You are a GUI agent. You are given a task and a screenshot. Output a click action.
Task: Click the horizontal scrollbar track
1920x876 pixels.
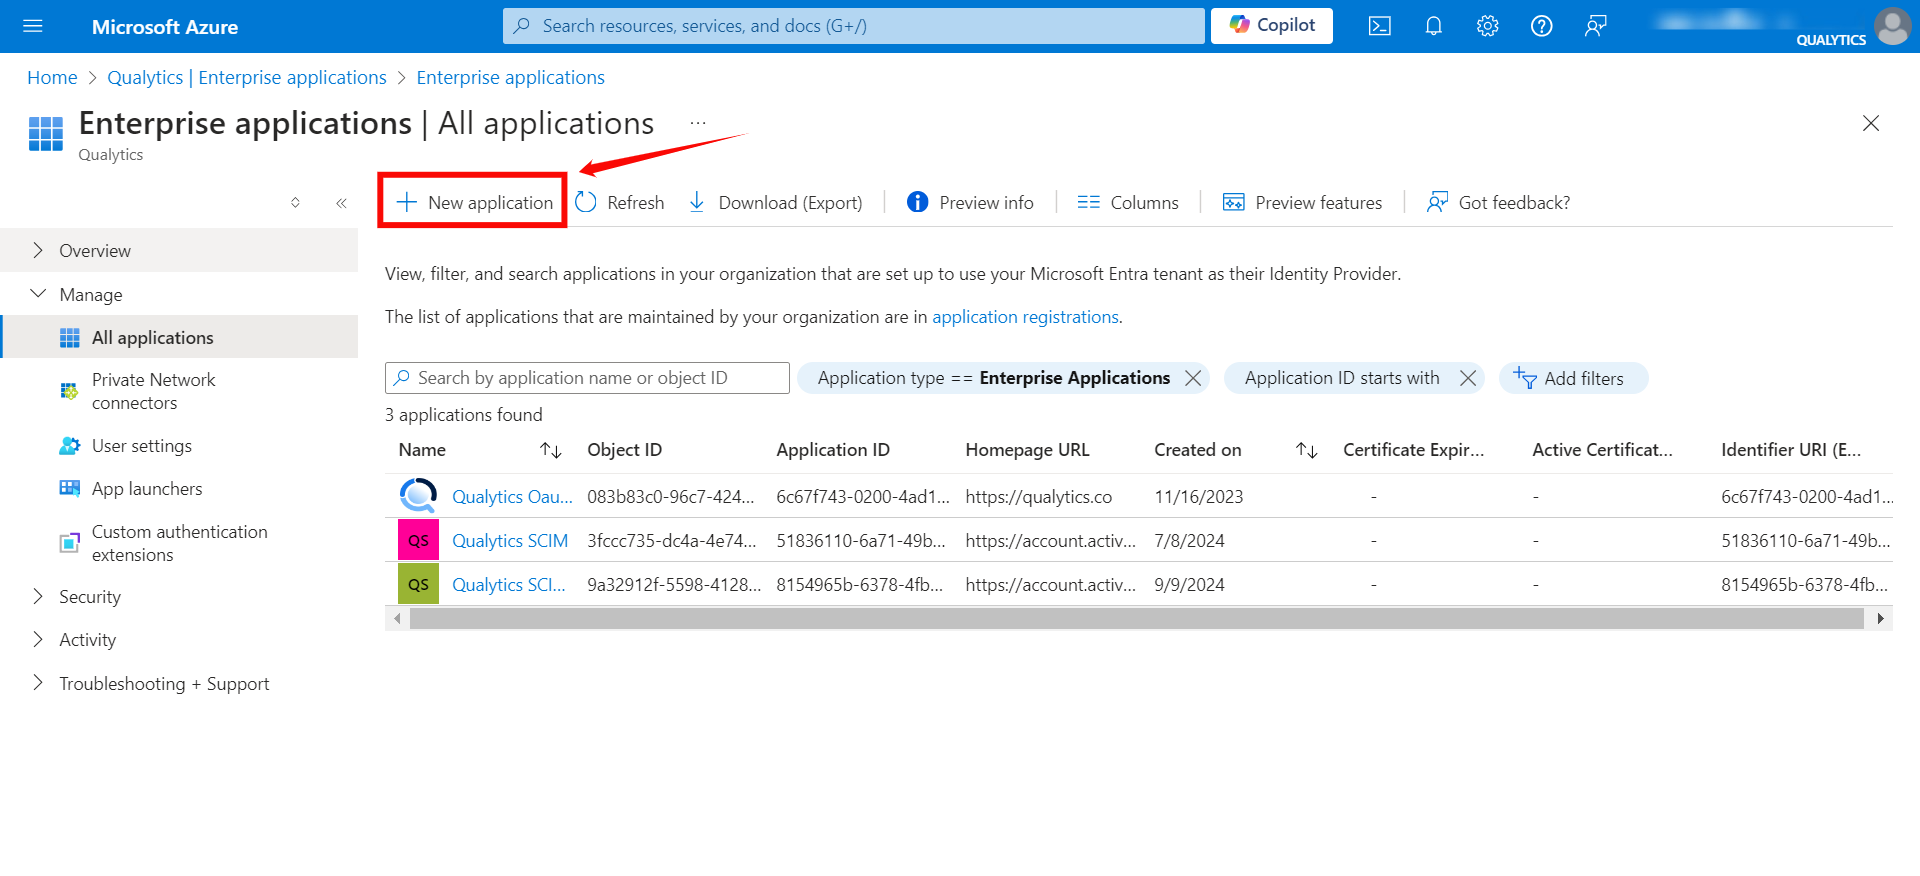(x=1137, y=618)
